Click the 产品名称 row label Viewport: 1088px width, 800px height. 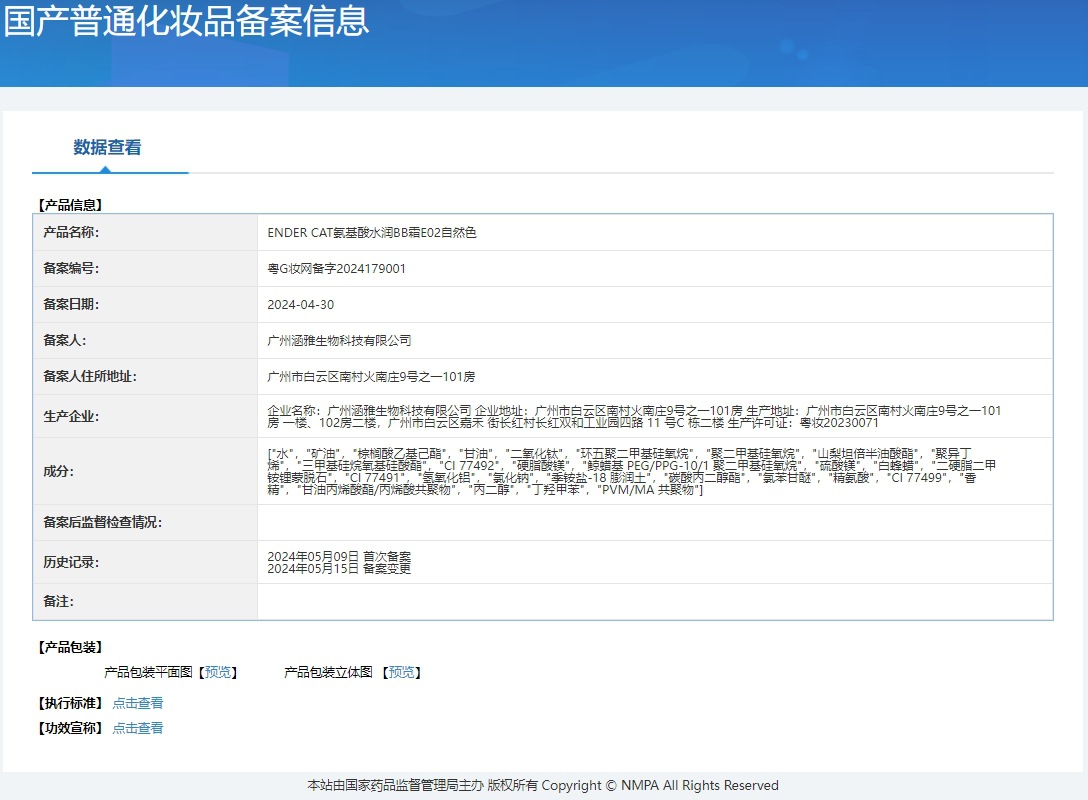[x=71, y=232]
